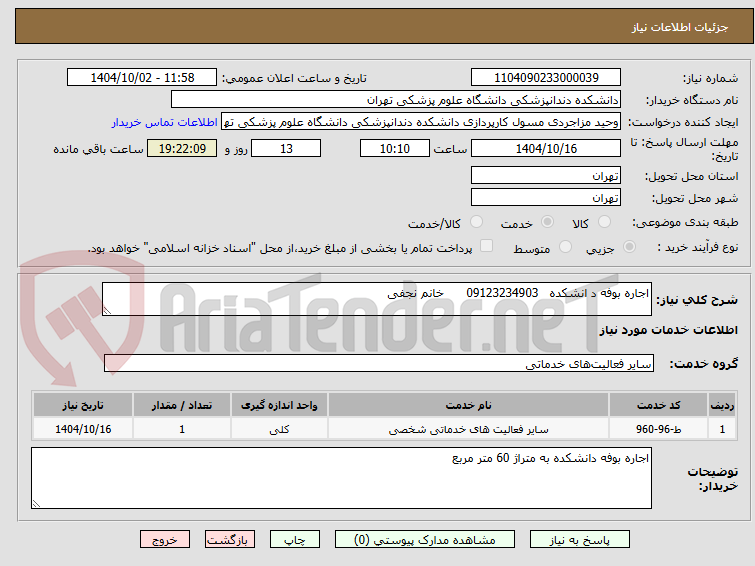This screenshot has width=755, height=566.
Task: Click the پاسخ به نیاز button
Action: (580, 540)
